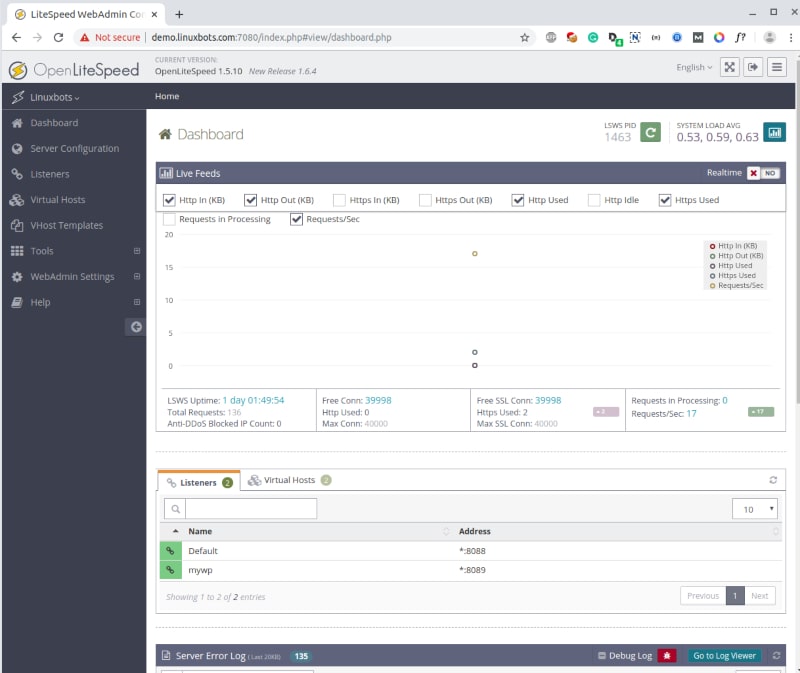Open the hamburger menu icon in header
The width and height of the screenshot is (800, 673).
click(777, 67)
